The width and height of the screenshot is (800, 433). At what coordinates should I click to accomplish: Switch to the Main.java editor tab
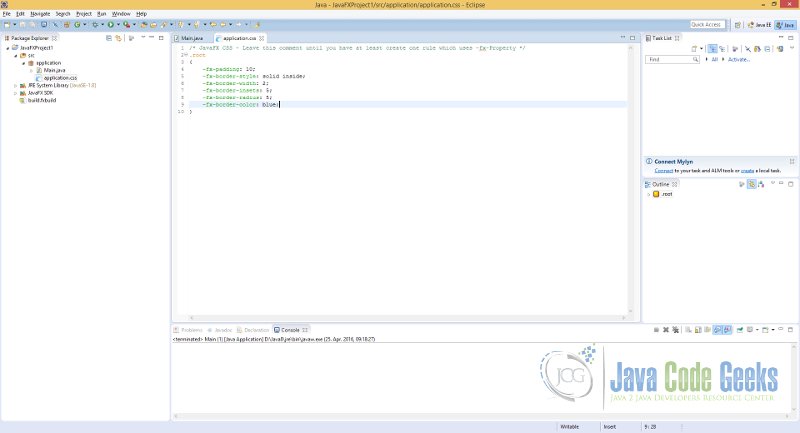pos(188,38)
